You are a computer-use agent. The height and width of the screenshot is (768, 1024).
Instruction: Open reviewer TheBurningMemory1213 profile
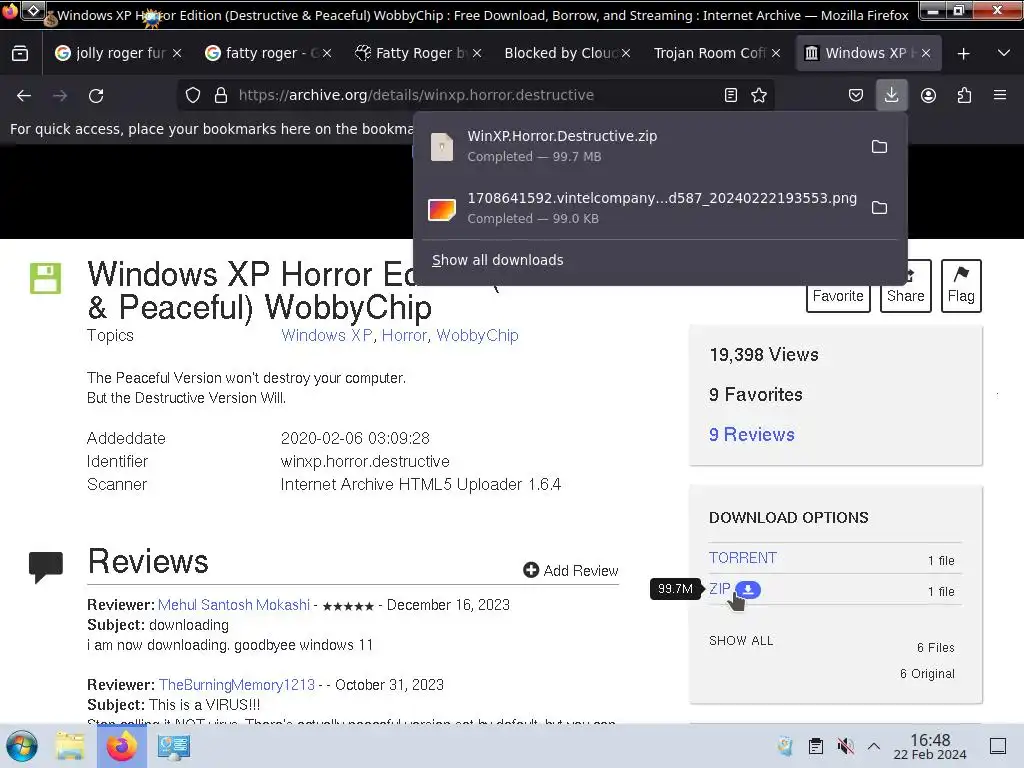tap(237, 685)
